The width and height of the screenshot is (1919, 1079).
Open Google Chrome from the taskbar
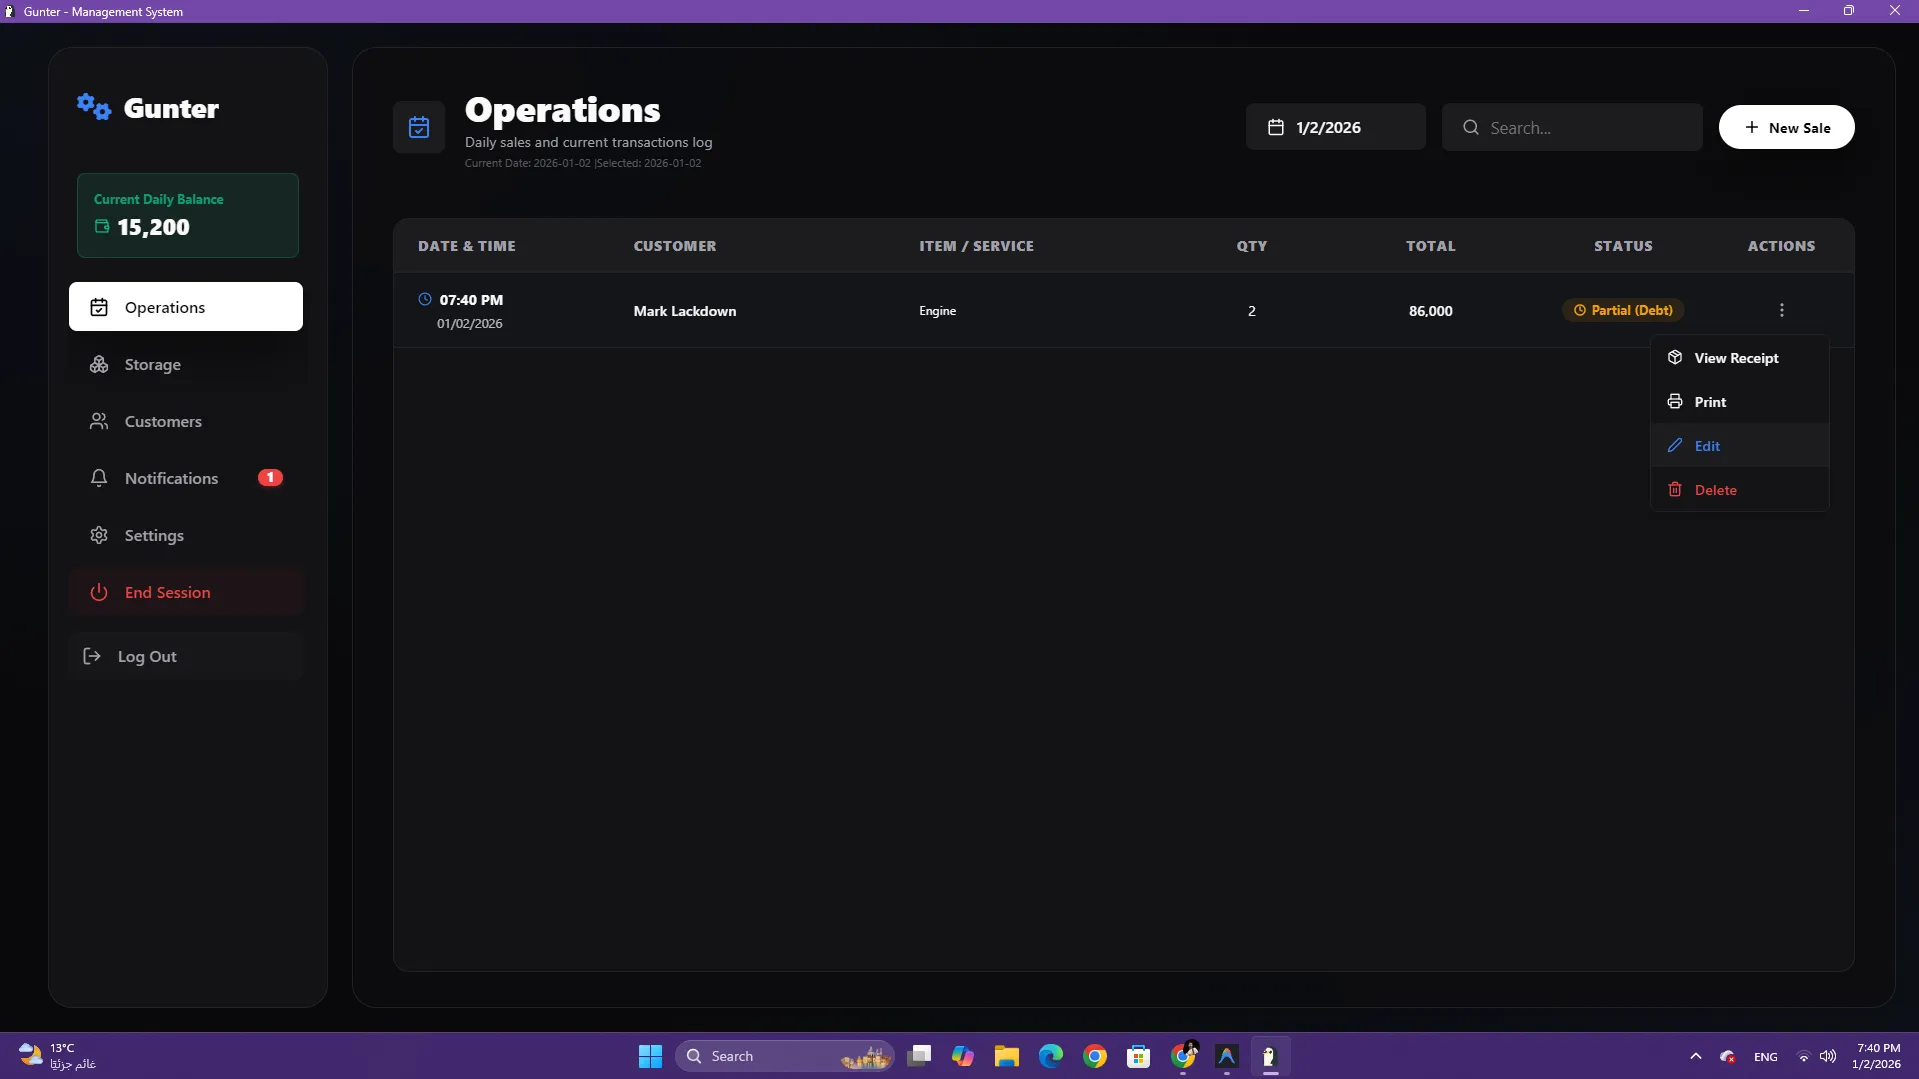pyautogui.click(x=1095, y=1056)
